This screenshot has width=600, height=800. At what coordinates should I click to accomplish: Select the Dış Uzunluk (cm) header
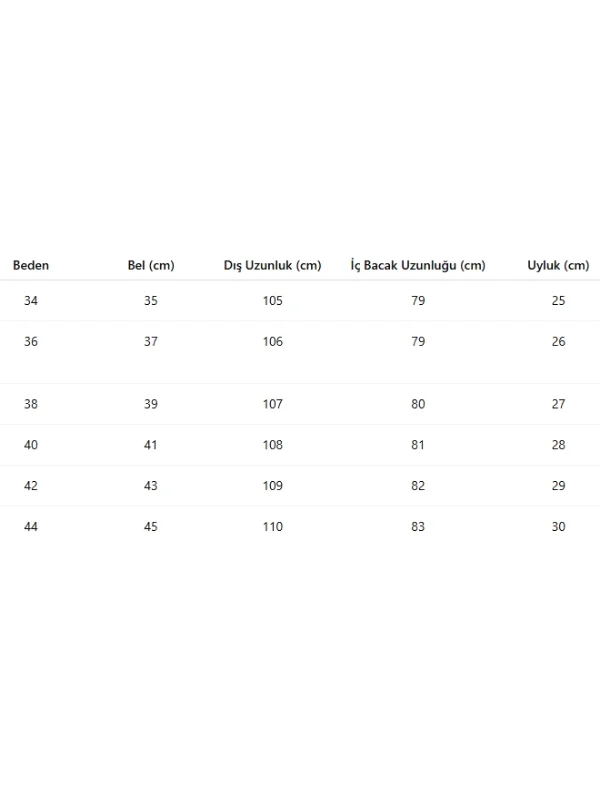[273, 265]
